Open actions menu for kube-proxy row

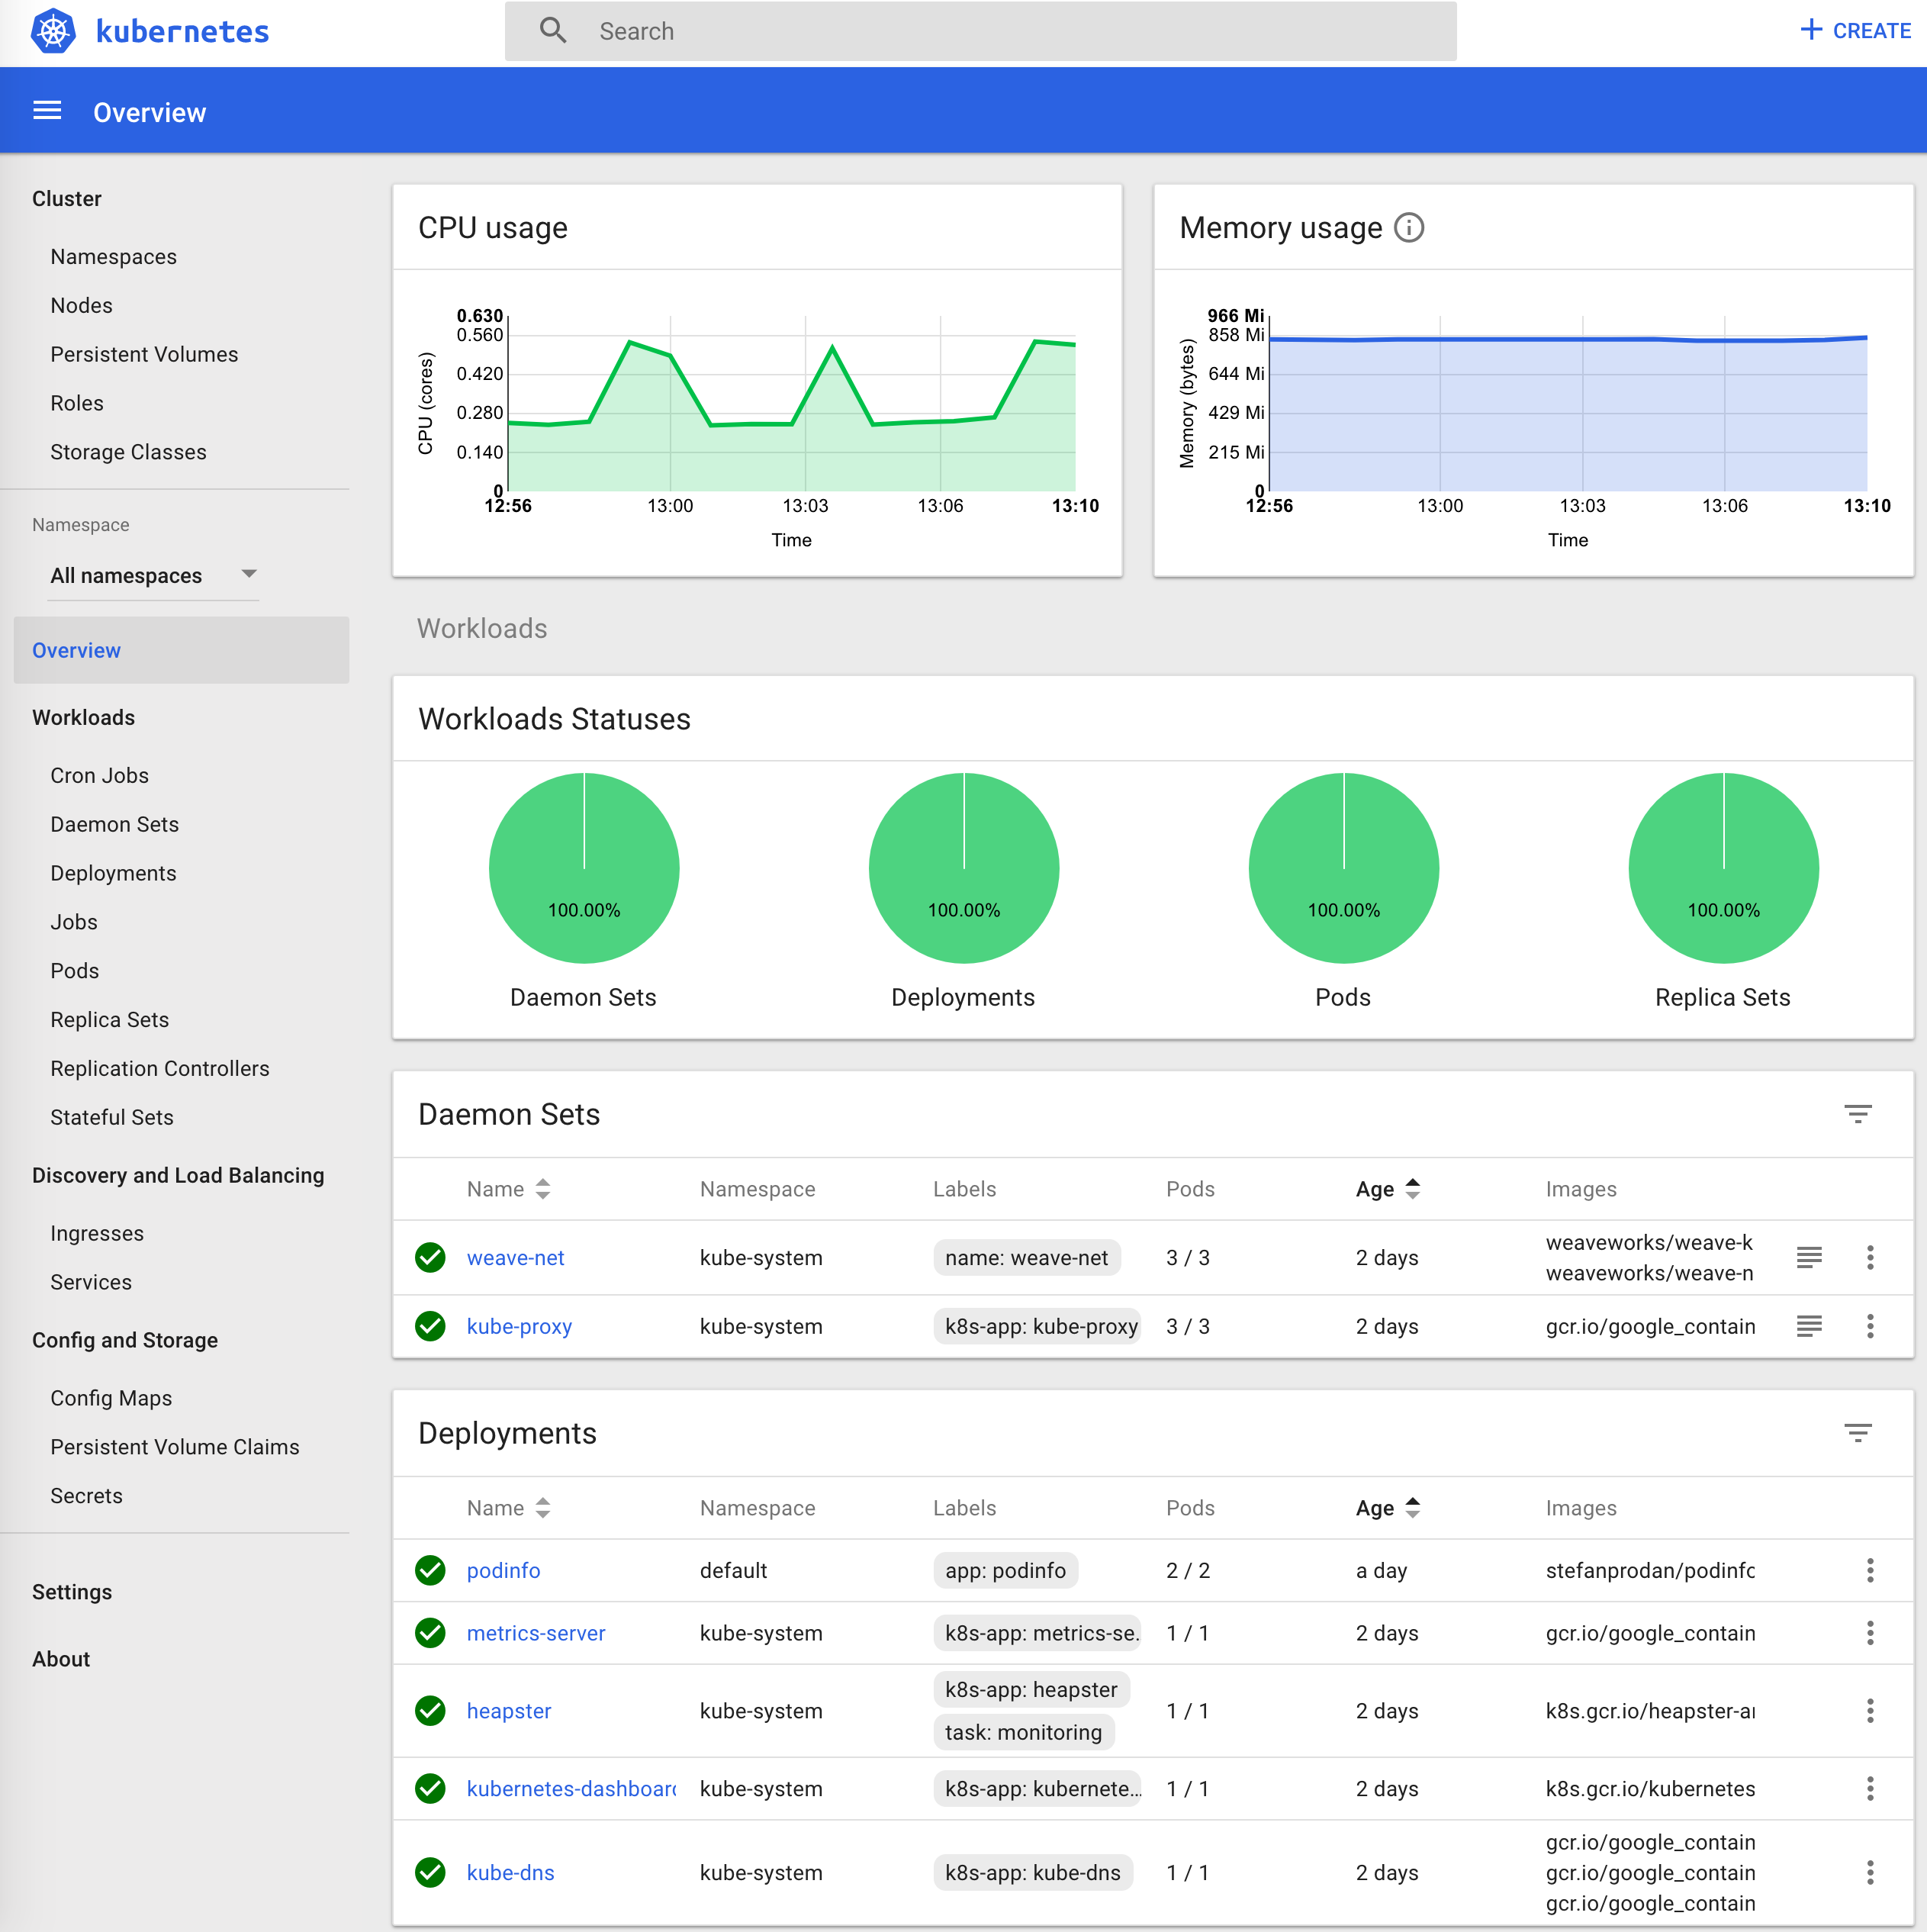(1869, 1326)
